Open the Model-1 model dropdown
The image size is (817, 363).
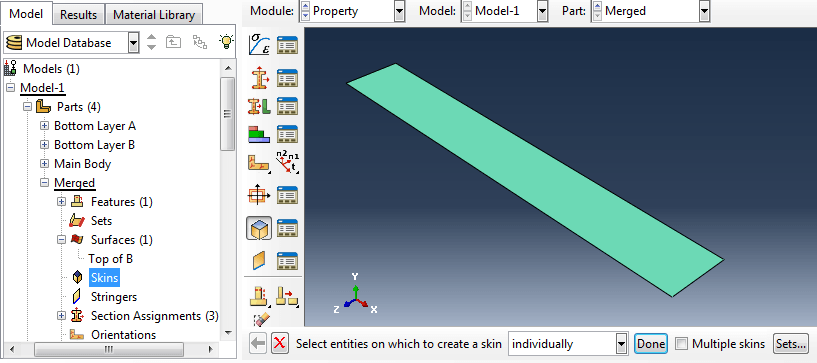(542, 11)
